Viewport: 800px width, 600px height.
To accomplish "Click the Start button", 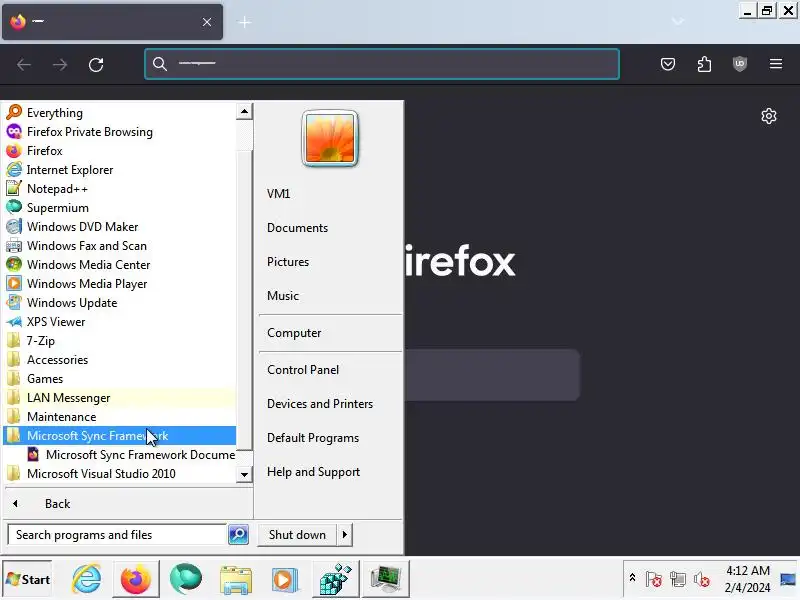I will pyautogui.click(x=27, y=579).
